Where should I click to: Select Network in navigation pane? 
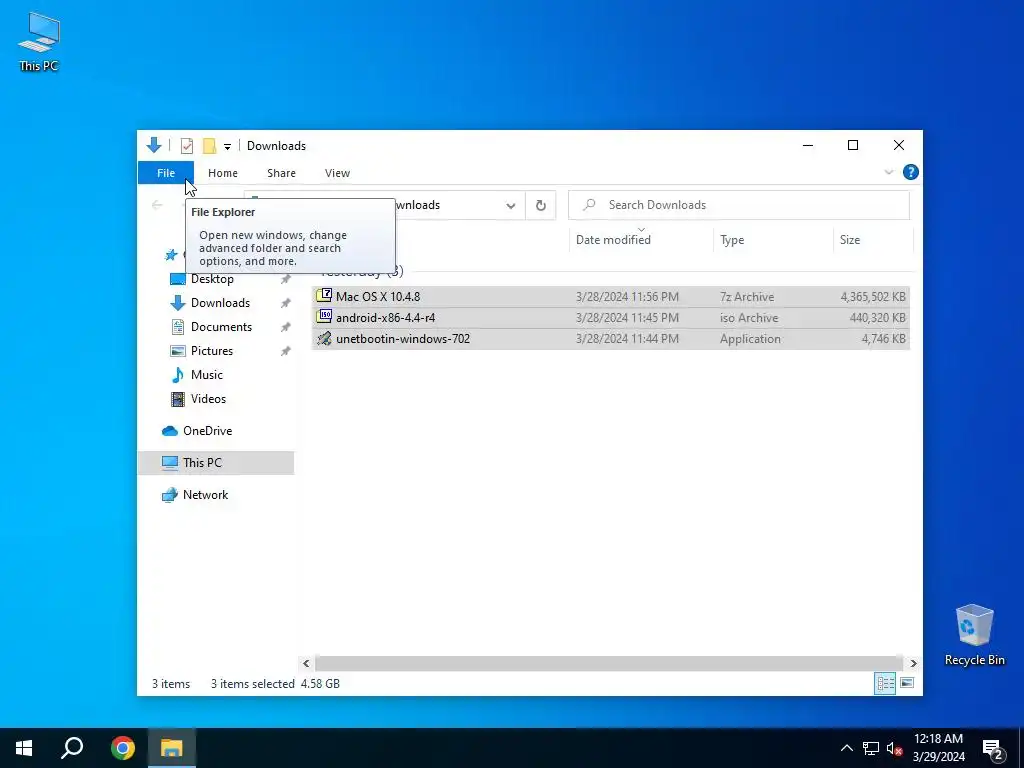pyautogui.click(x=205, y=495)
